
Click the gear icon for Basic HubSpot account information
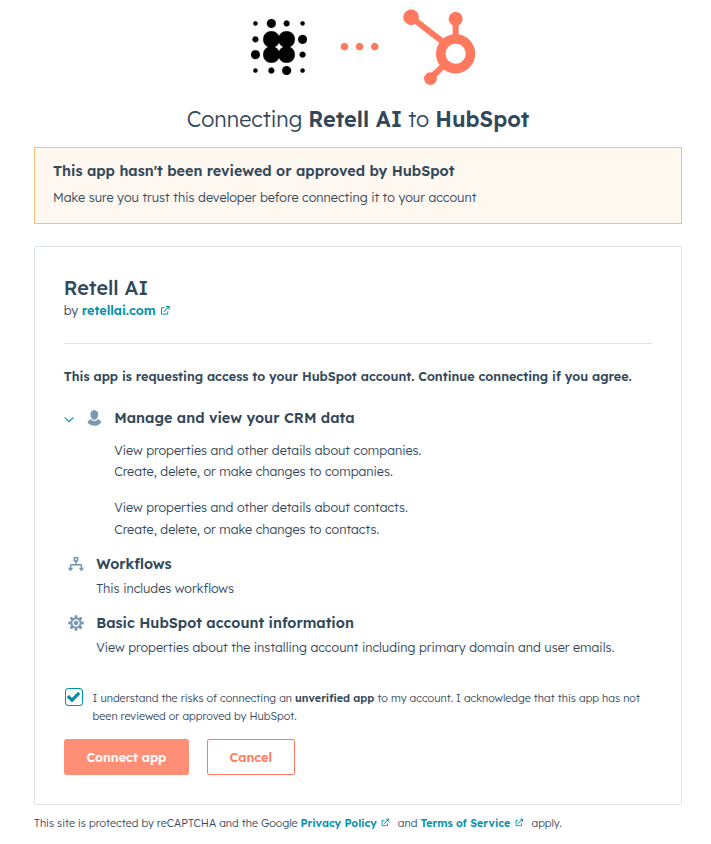tap(75, 622)
